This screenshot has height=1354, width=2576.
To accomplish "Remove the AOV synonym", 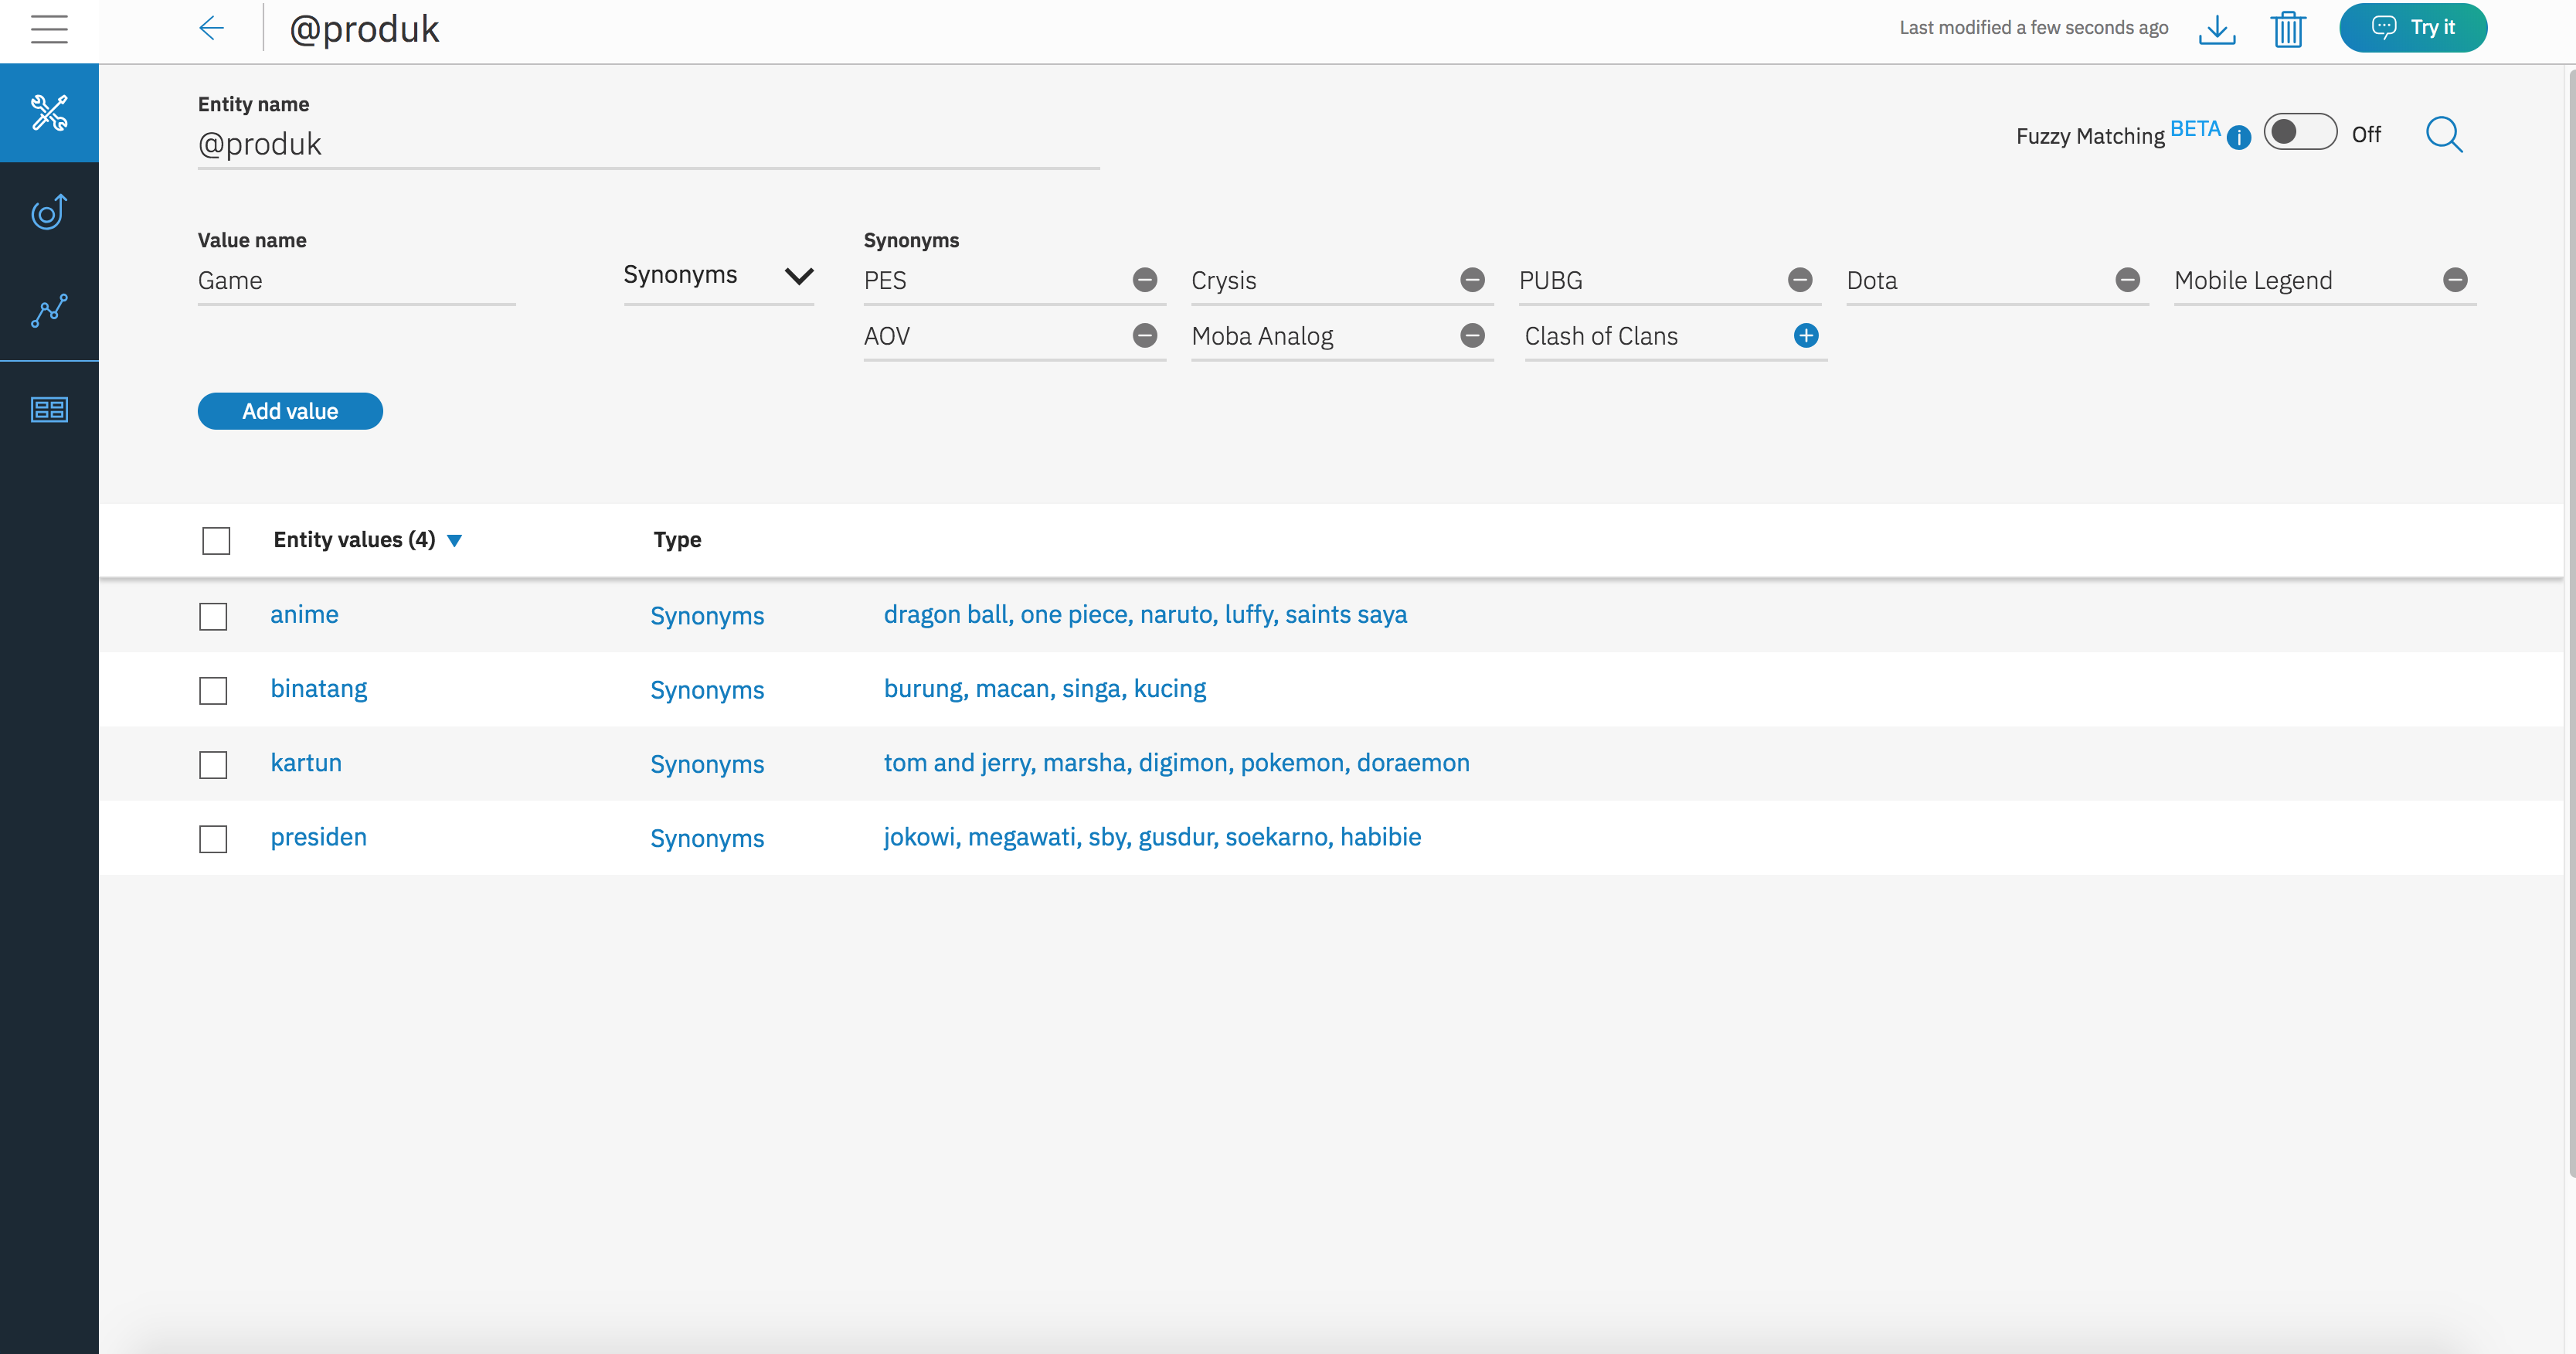I will click(1145, 336).
